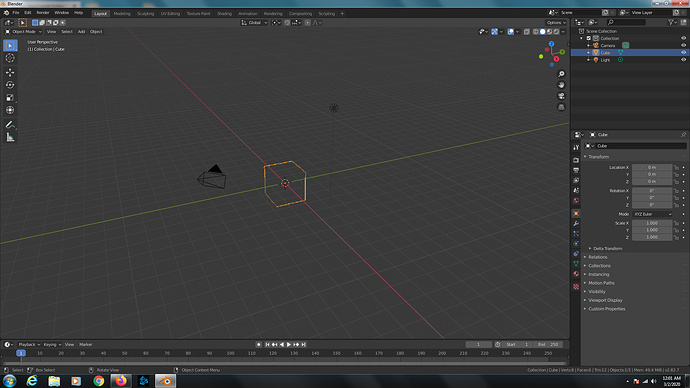This screenshot has width=690, height=388.
Task: Select the Measure tool
Action: coord(10,138)
